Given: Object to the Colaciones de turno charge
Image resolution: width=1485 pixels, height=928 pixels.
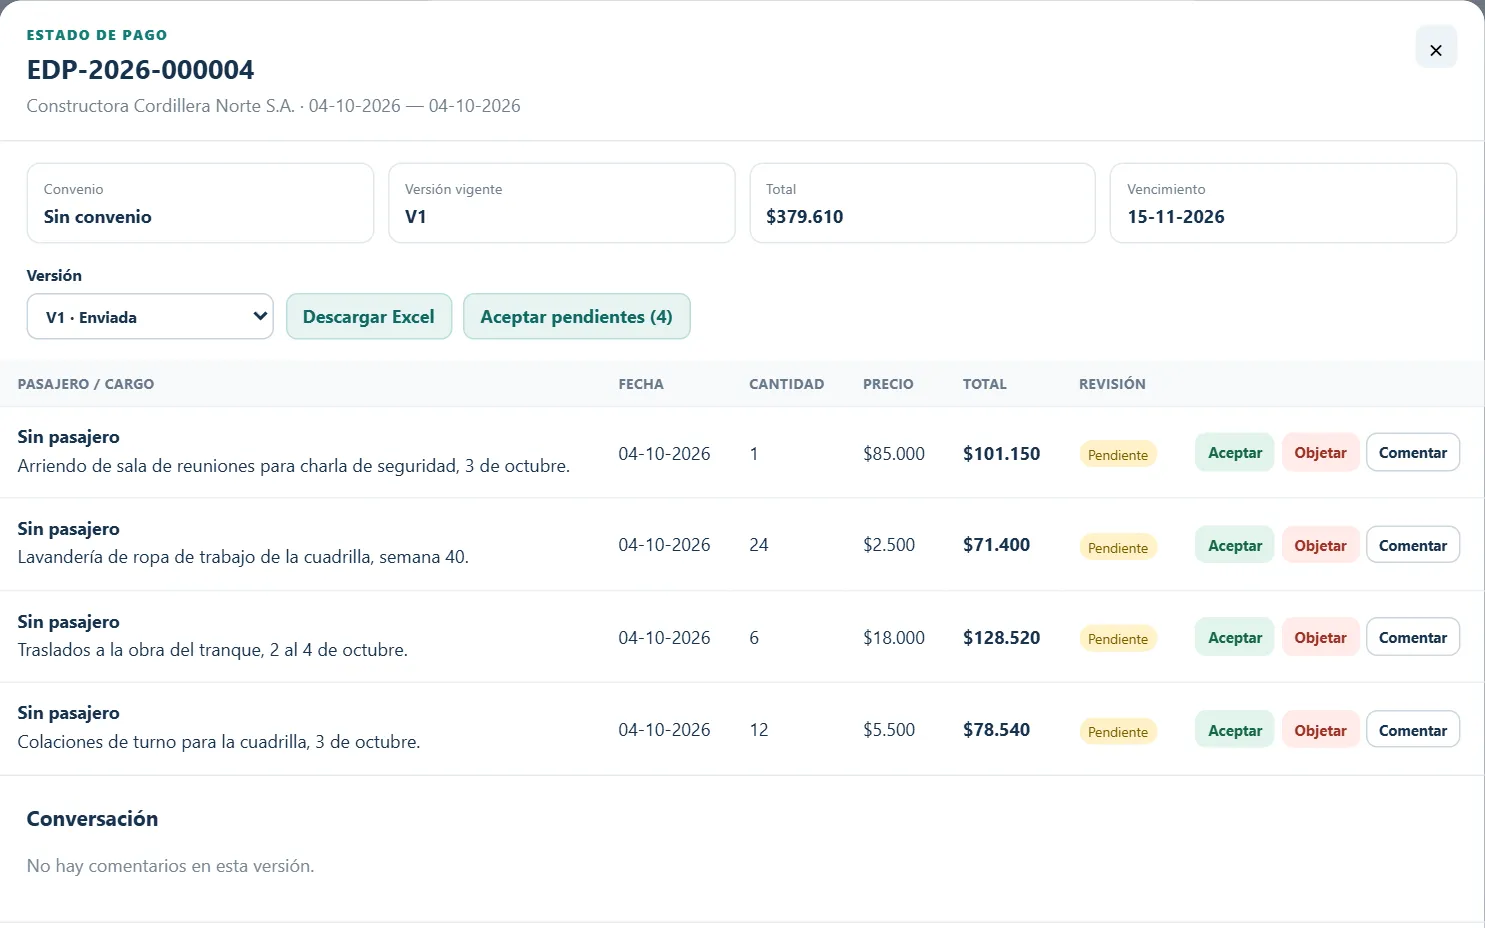Looking at the screenshot, I should (x=1320, y=730).
